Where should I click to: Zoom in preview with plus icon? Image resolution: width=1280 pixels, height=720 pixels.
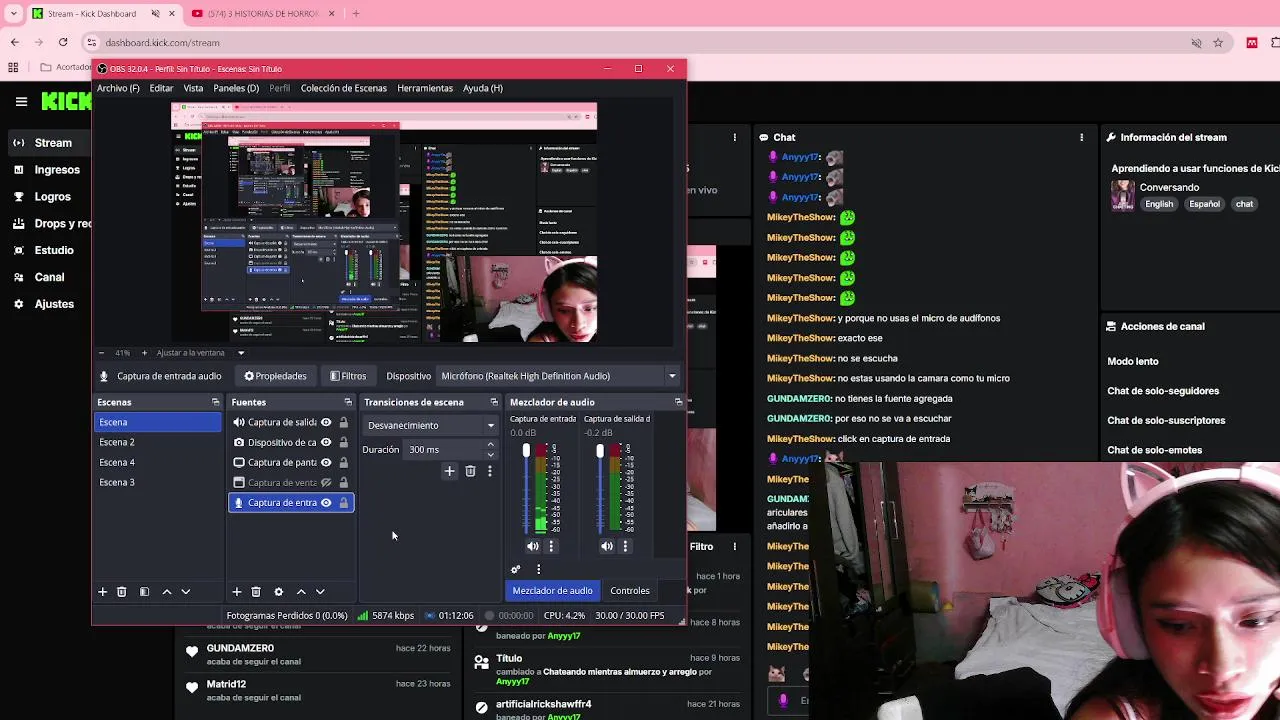point(144,353)
